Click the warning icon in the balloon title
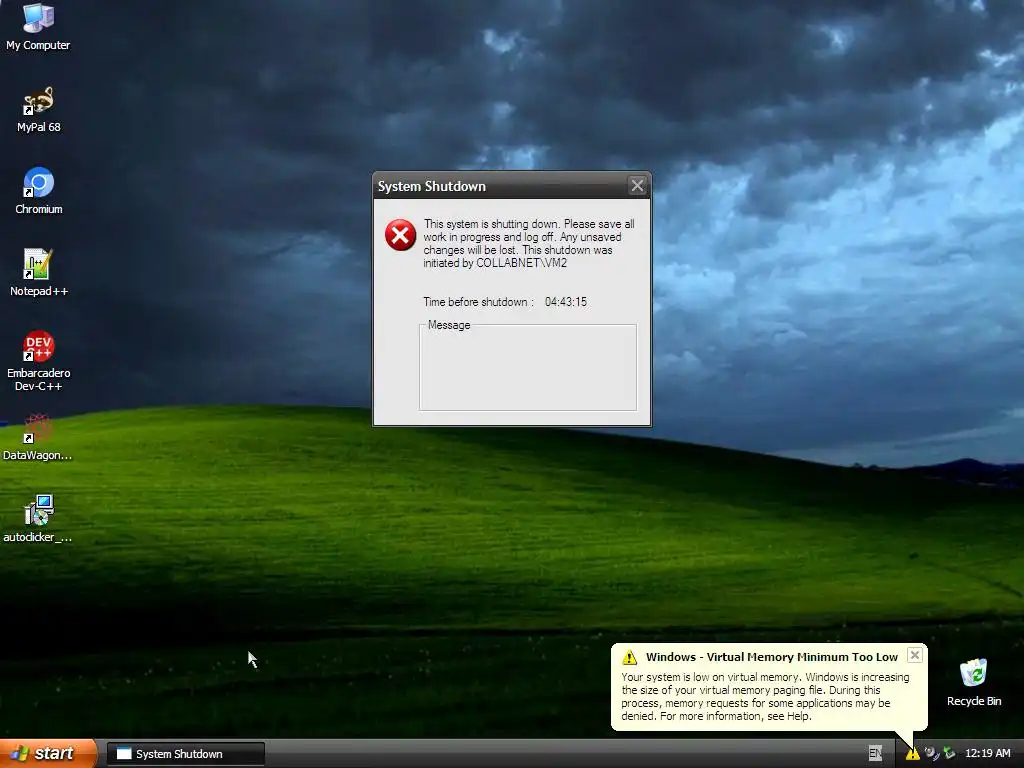 [x=630, y=657]
